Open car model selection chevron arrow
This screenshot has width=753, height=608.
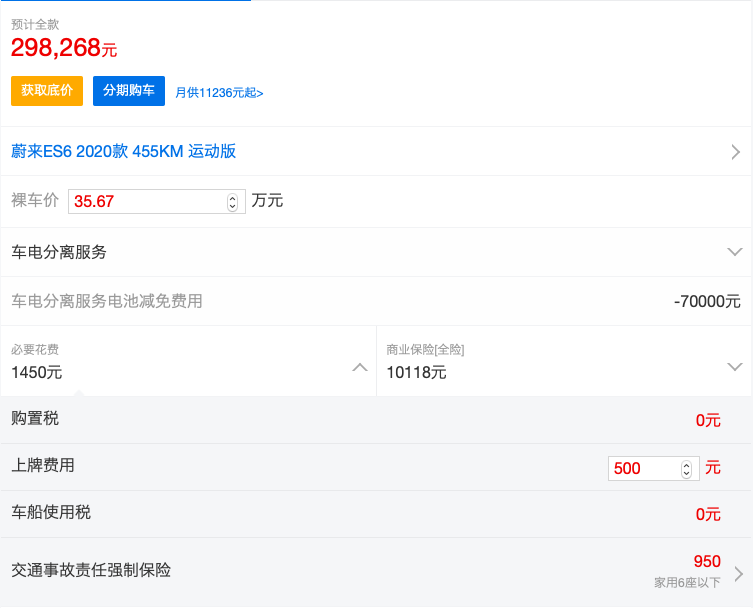click(x=735, y=152)
